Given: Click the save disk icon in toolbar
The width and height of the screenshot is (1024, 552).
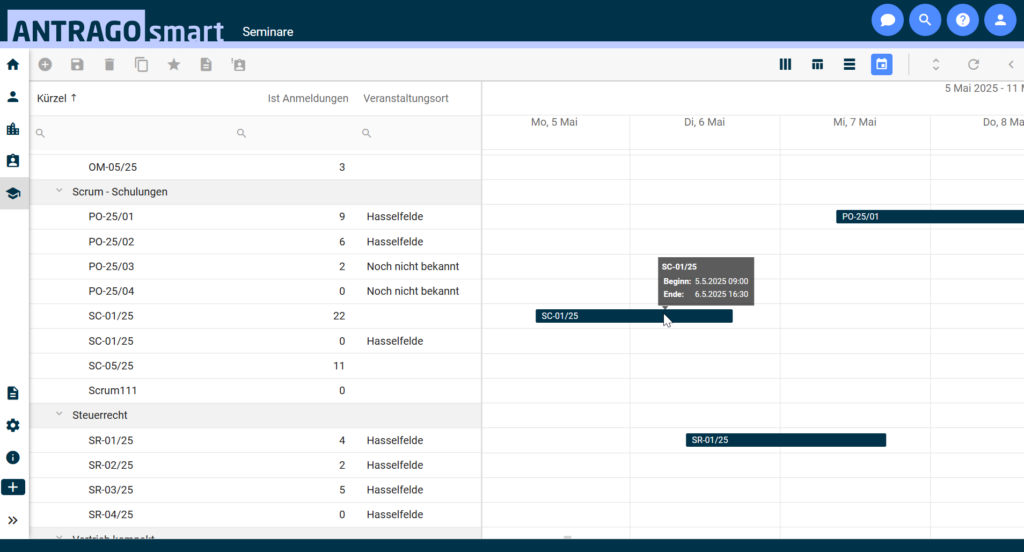Looking at the screenshot, I should pyautogui.click(x=77, y=64).
